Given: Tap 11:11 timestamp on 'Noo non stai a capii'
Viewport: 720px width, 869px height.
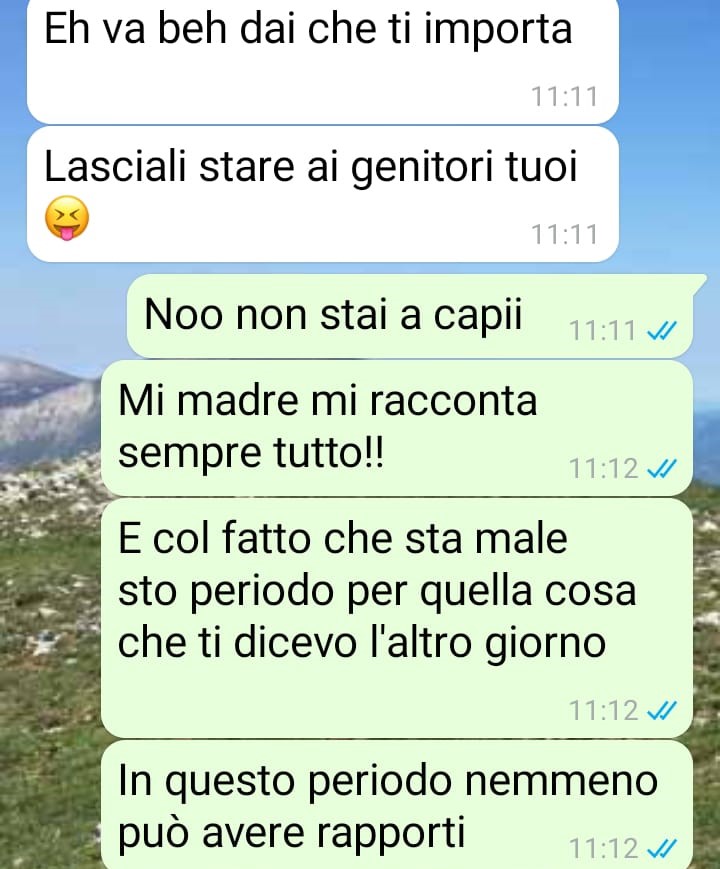Looking at the screenshot, I should [602, 331].
